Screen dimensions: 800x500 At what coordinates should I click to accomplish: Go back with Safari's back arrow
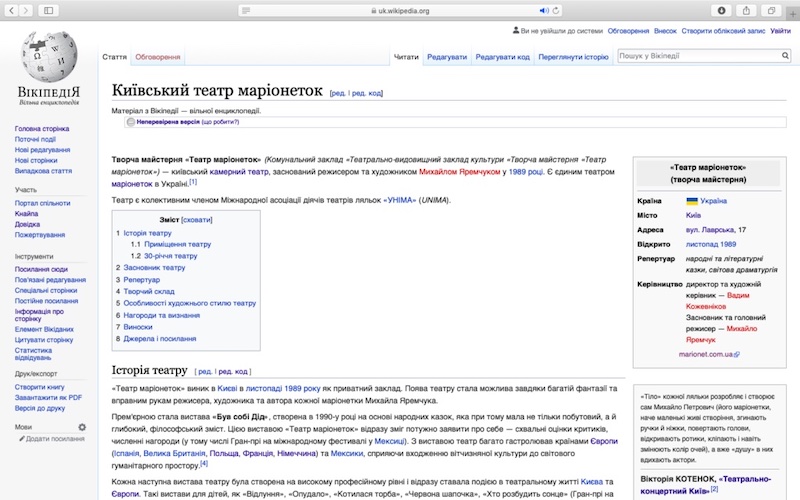tap(11, 10)
